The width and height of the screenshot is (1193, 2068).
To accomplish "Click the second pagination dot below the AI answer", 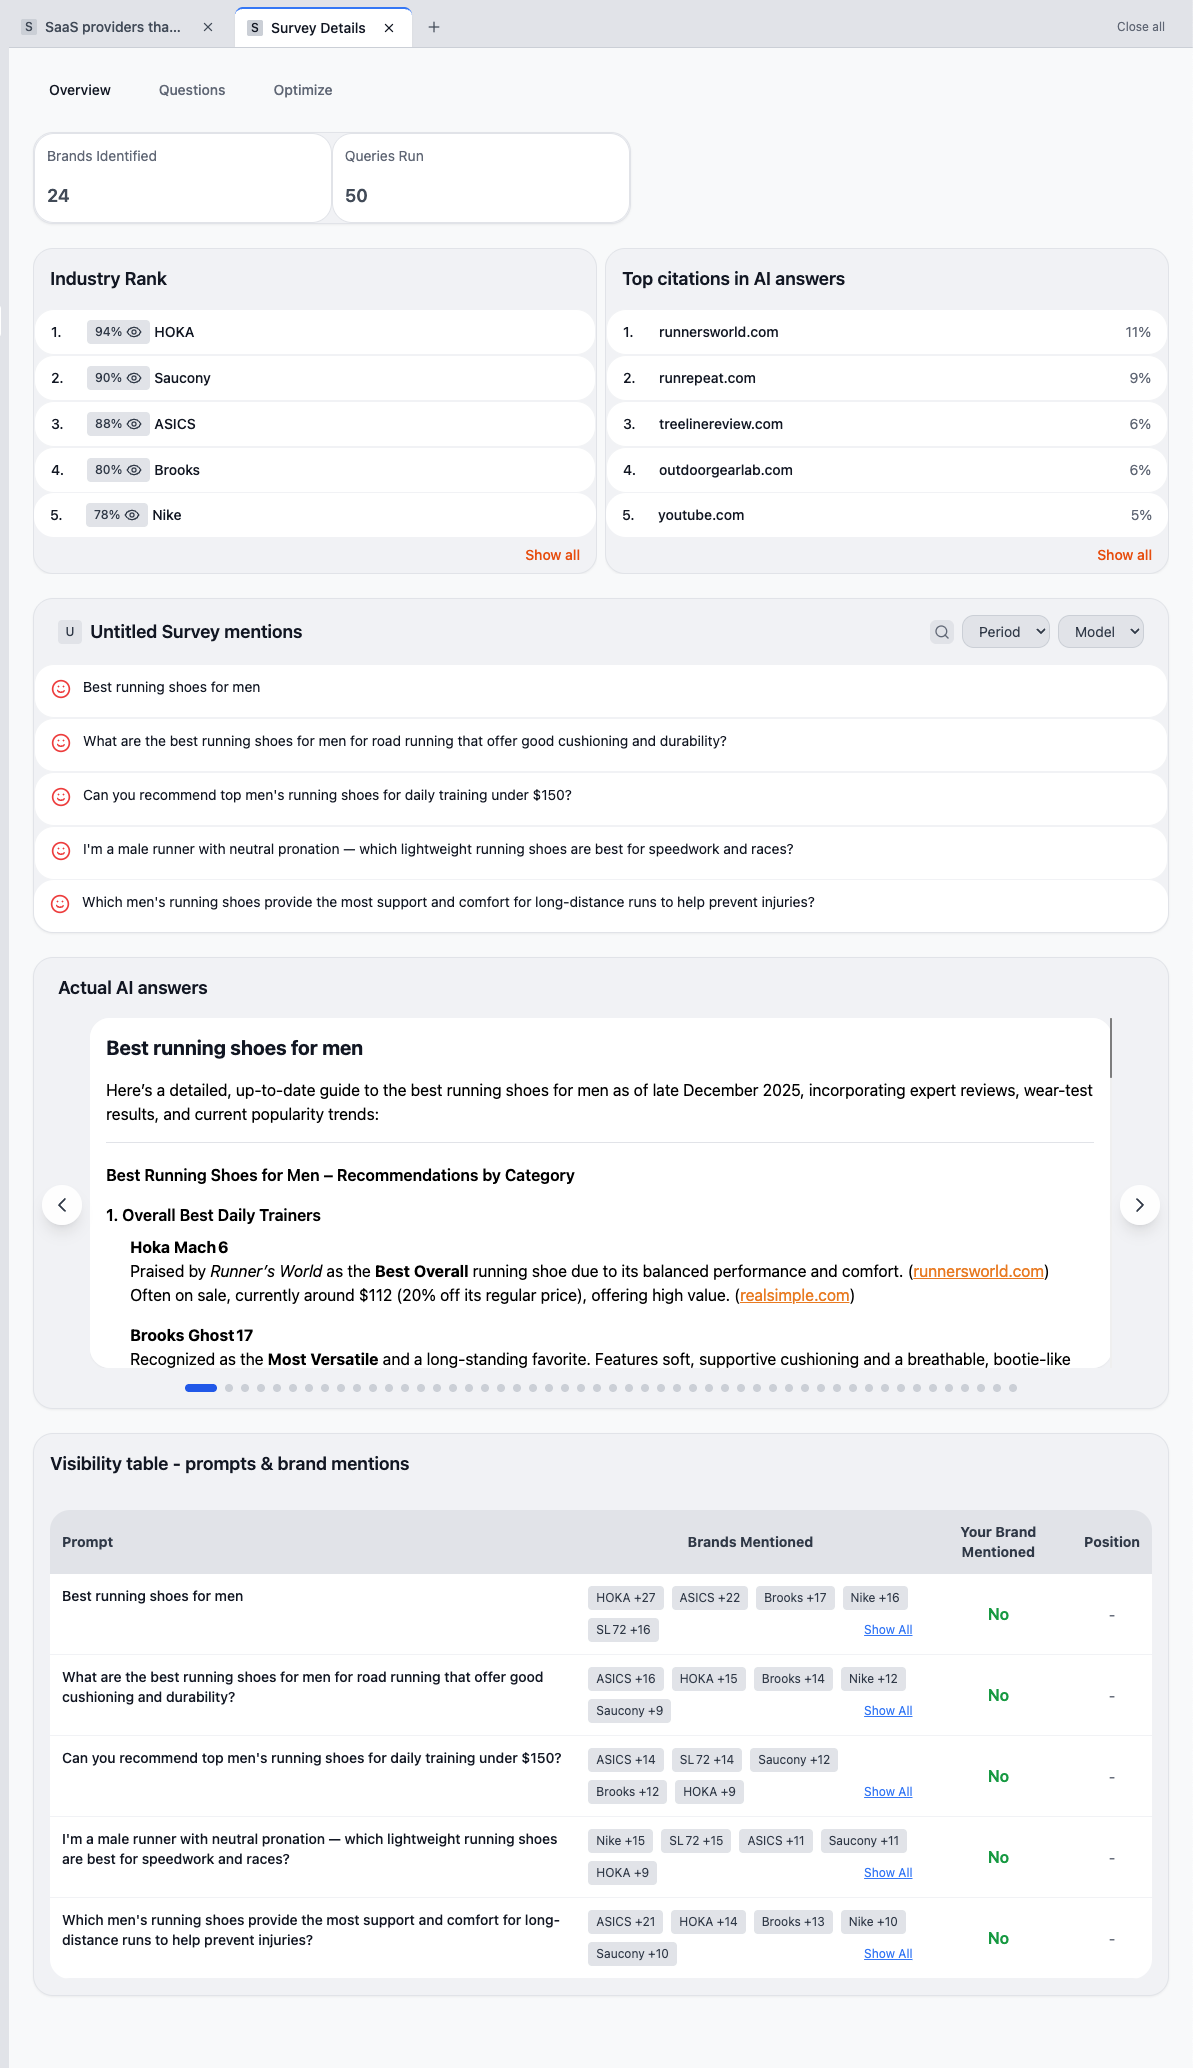I will (228, 1388).
